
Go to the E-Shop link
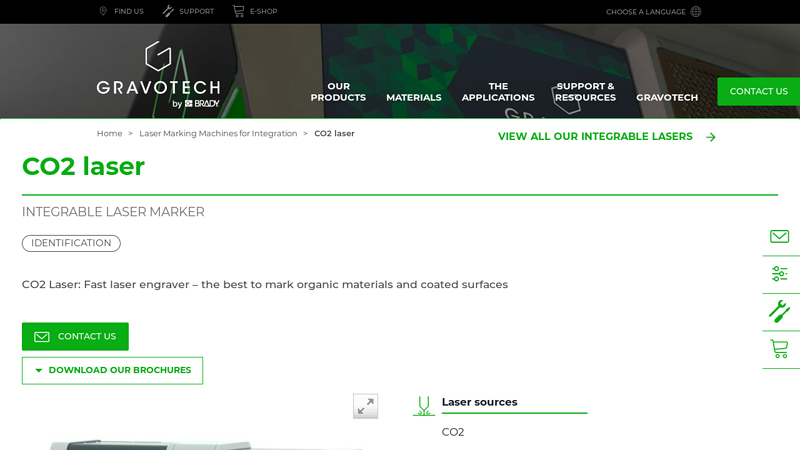(263, 11)
